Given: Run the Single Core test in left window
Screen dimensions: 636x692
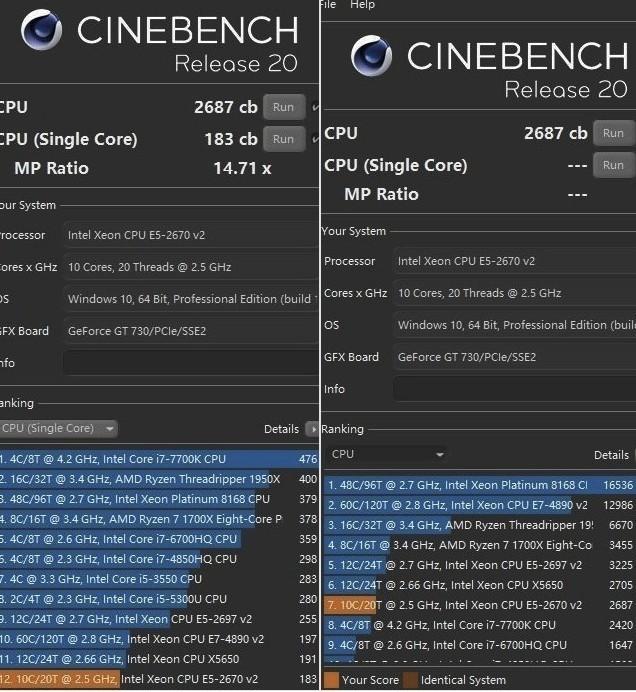Looking at the screenshot, I should (x=283, y=139).
